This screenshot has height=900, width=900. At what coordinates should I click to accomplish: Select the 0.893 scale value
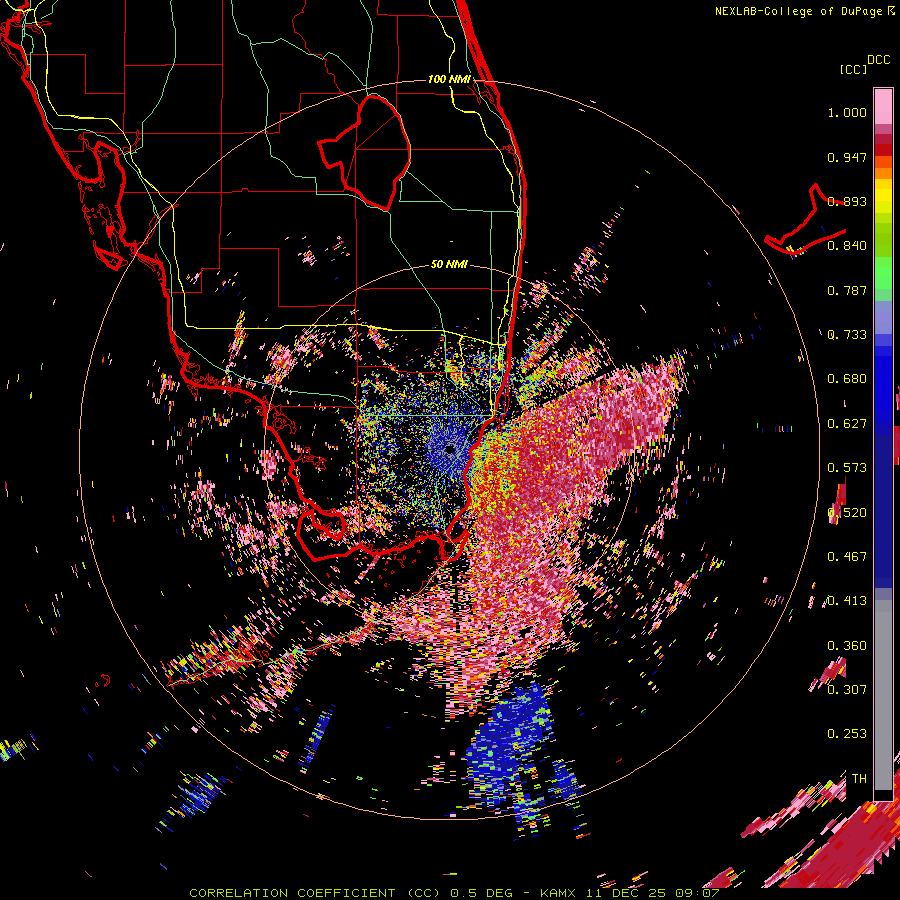click(x=847, y=201)
